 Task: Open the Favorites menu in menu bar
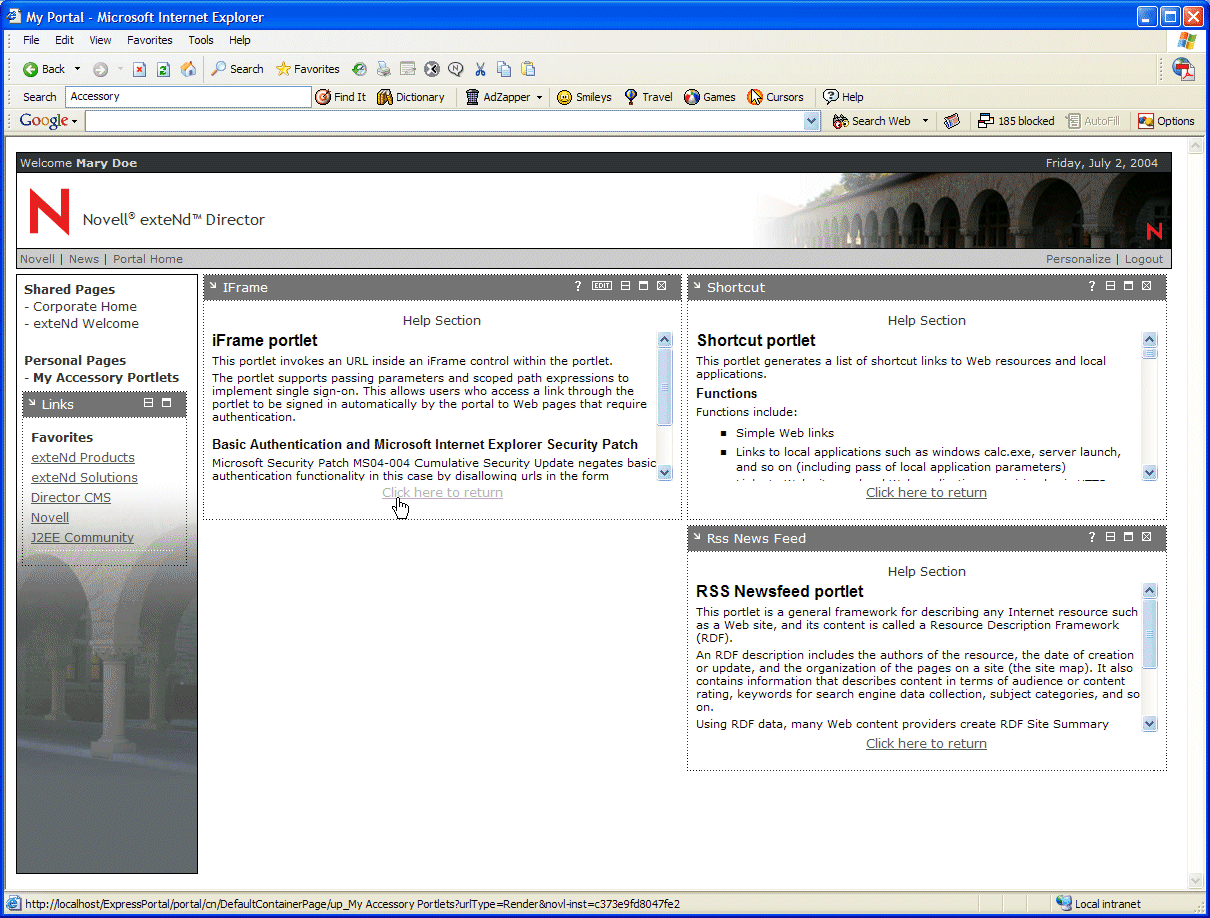click(x=149, y=40)
